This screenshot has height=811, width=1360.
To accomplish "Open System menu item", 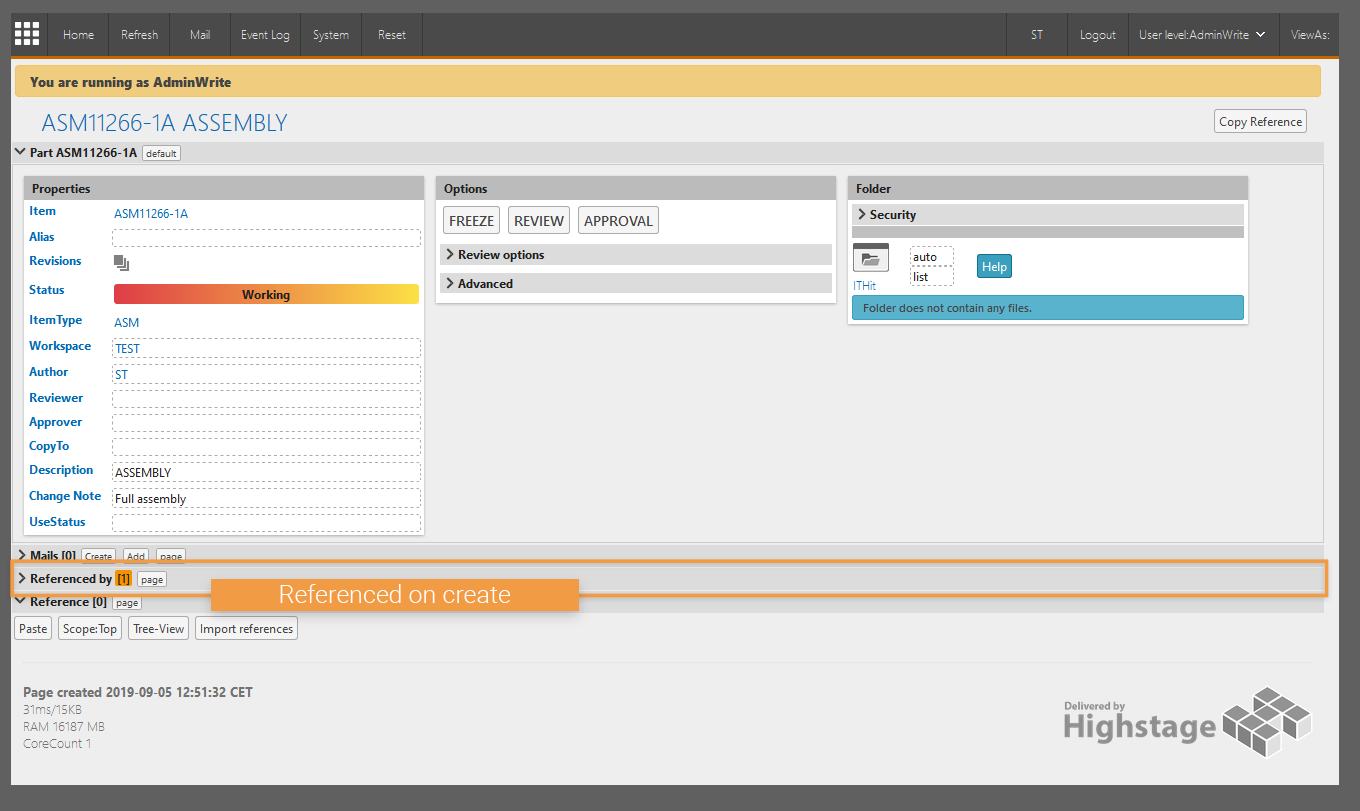I will coord(331,34).
